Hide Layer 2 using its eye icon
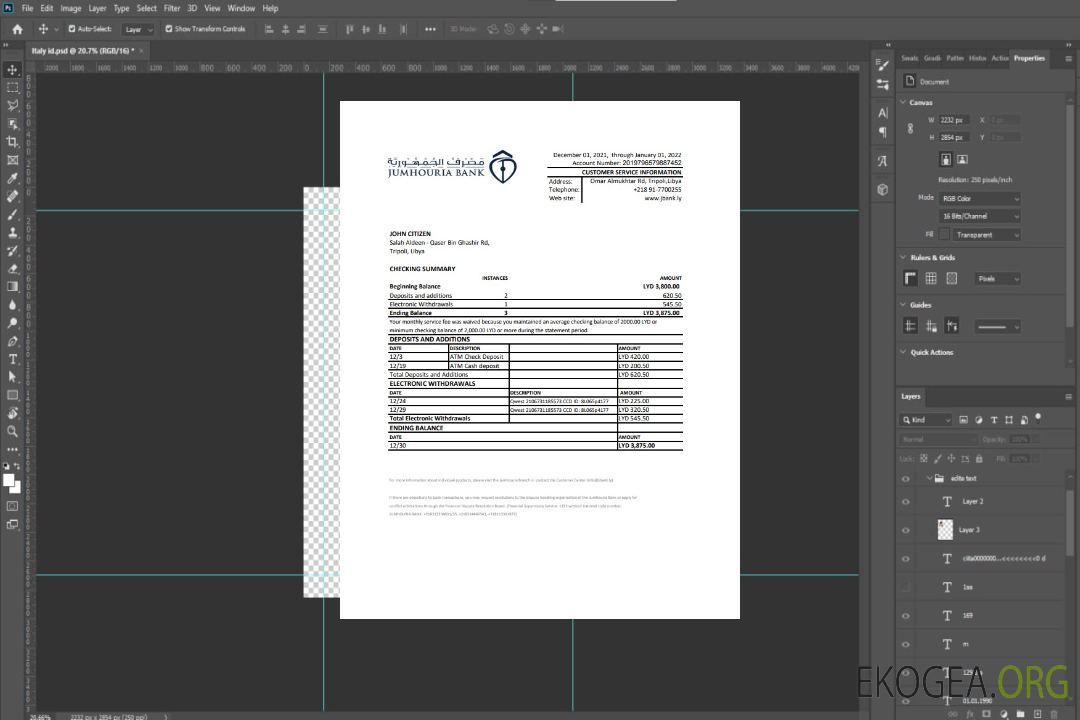Screen dimensions: 1080x720 coord(906,502)
